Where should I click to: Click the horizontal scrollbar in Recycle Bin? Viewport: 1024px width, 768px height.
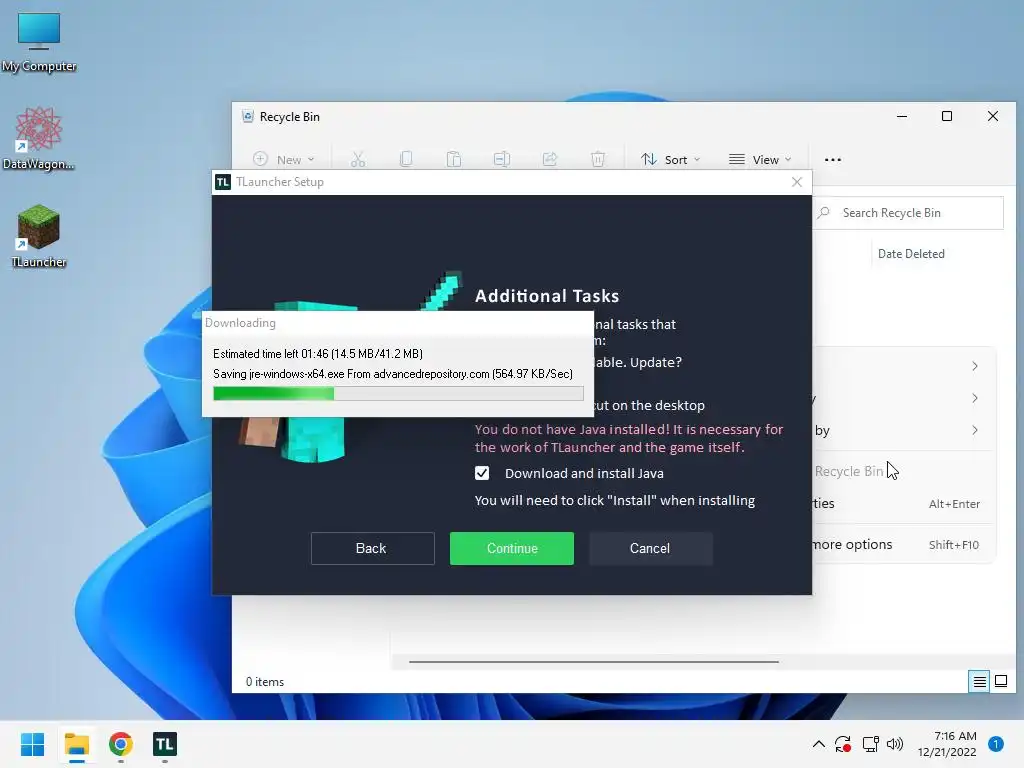click(594, 662)
